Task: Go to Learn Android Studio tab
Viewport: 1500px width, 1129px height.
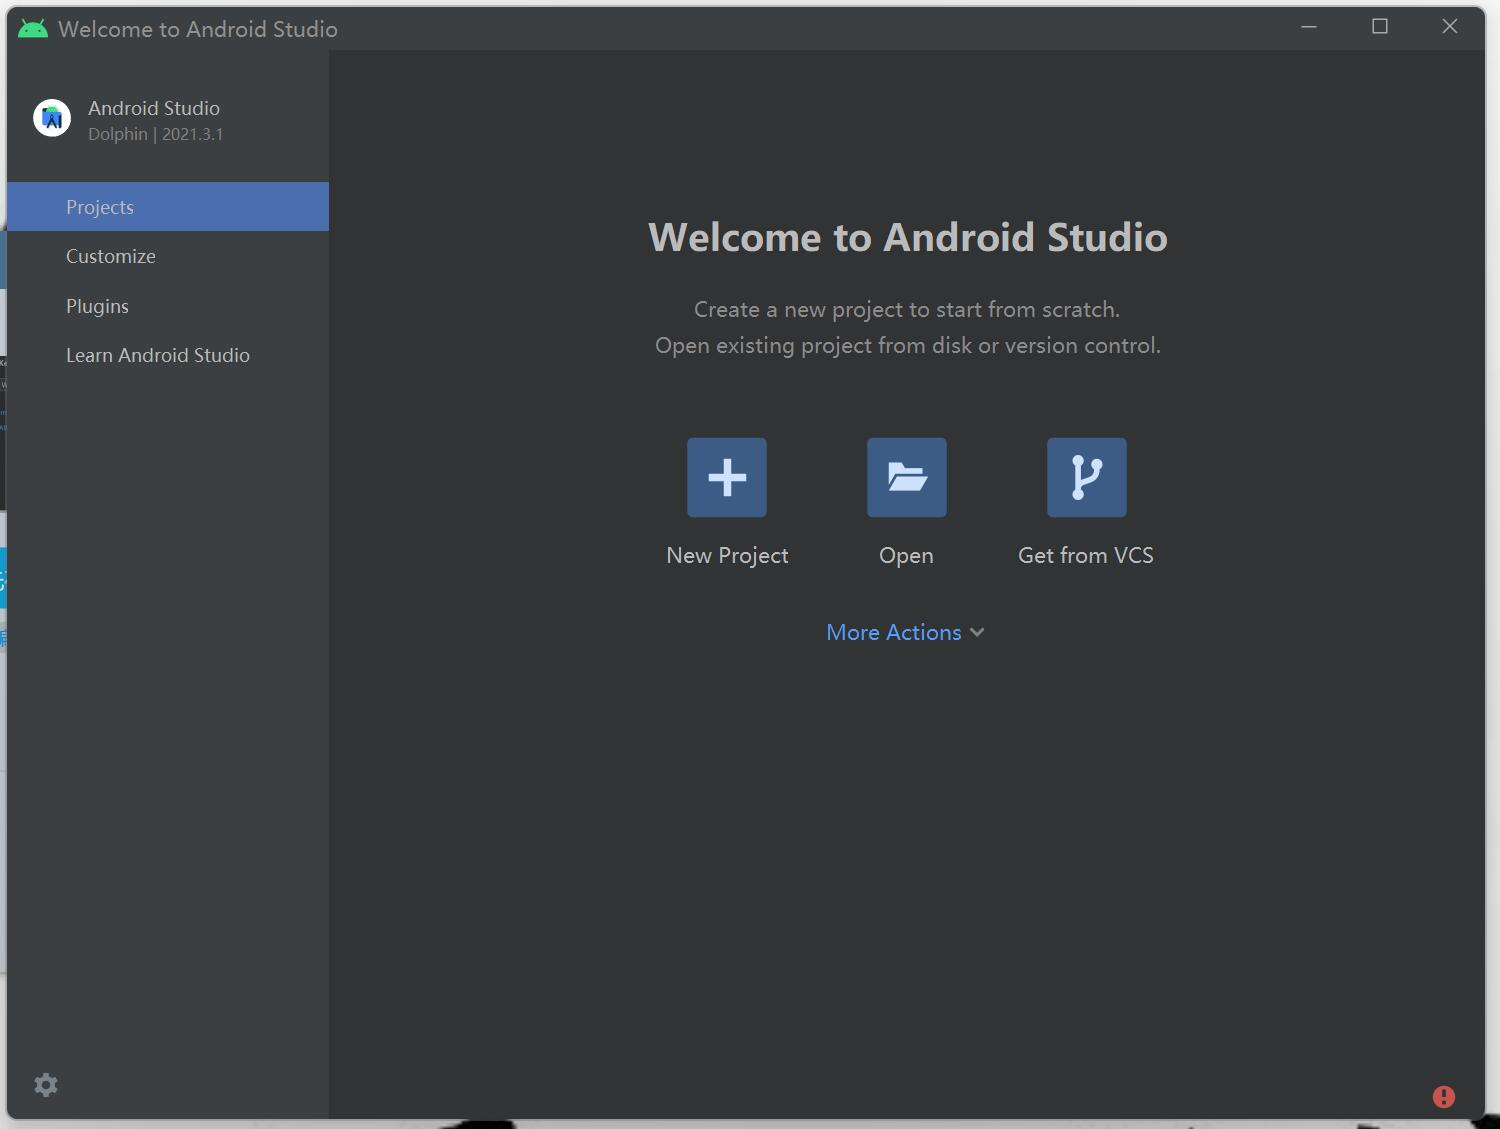Action: point(168,355)
